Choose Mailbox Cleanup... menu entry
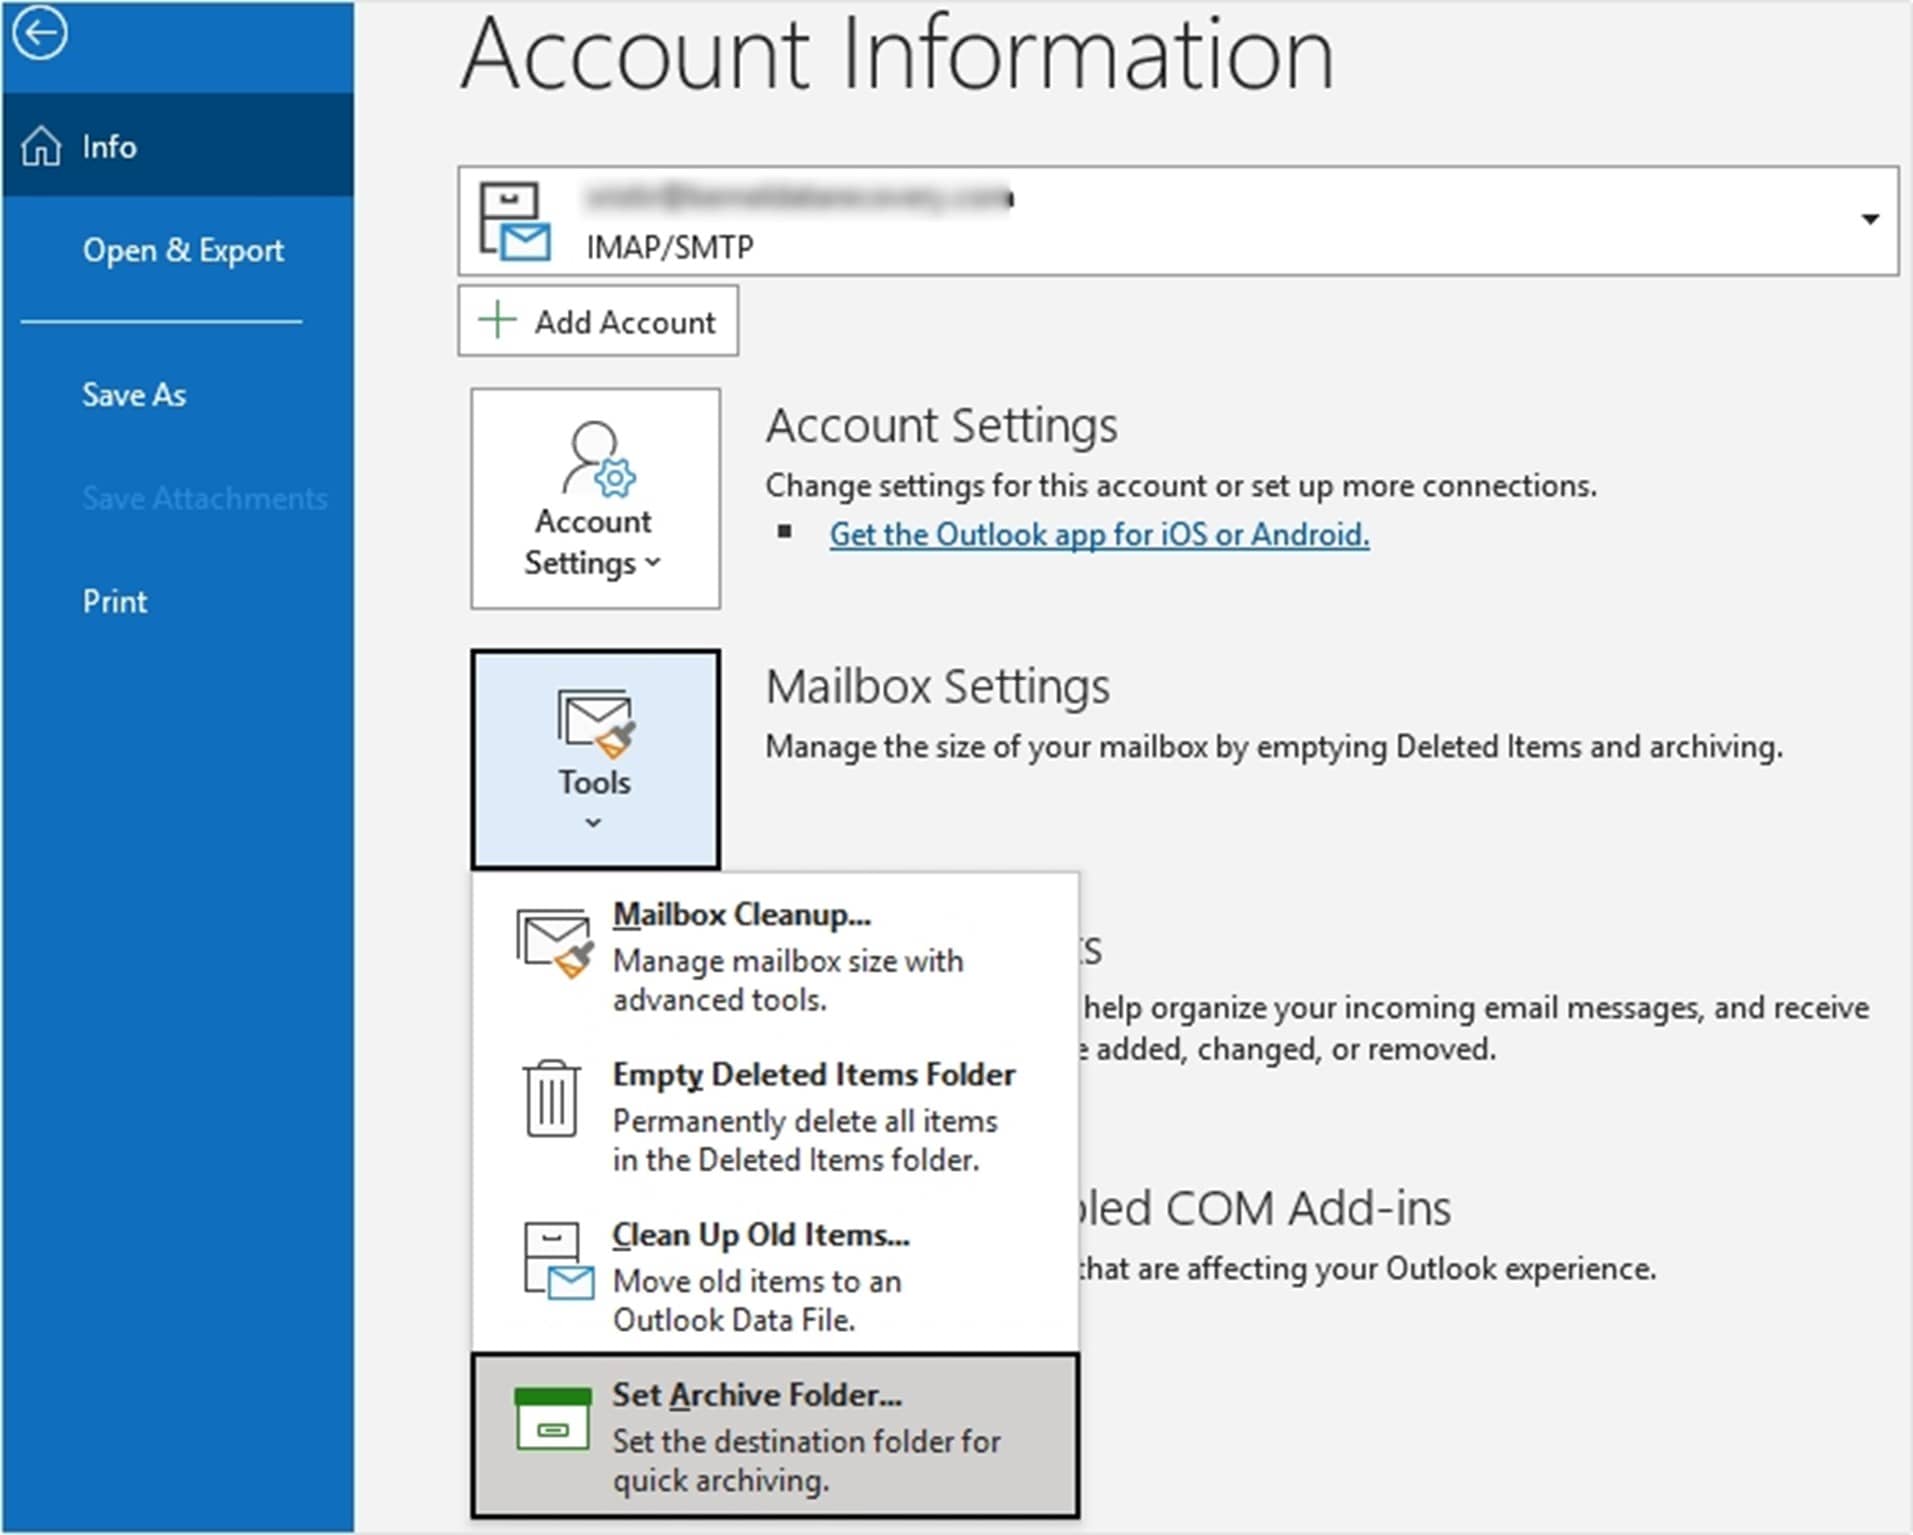Image resolution: width=1913 pixels, height=1535 pixels. coord(775,955)
